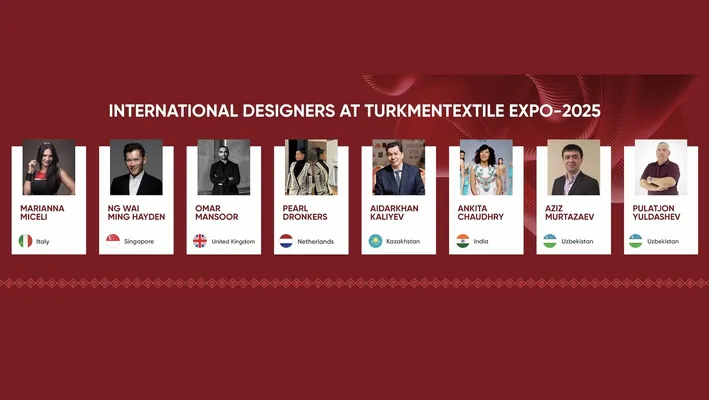
Task: Click the Italy flag icon
Action: (x=25, y=241)
